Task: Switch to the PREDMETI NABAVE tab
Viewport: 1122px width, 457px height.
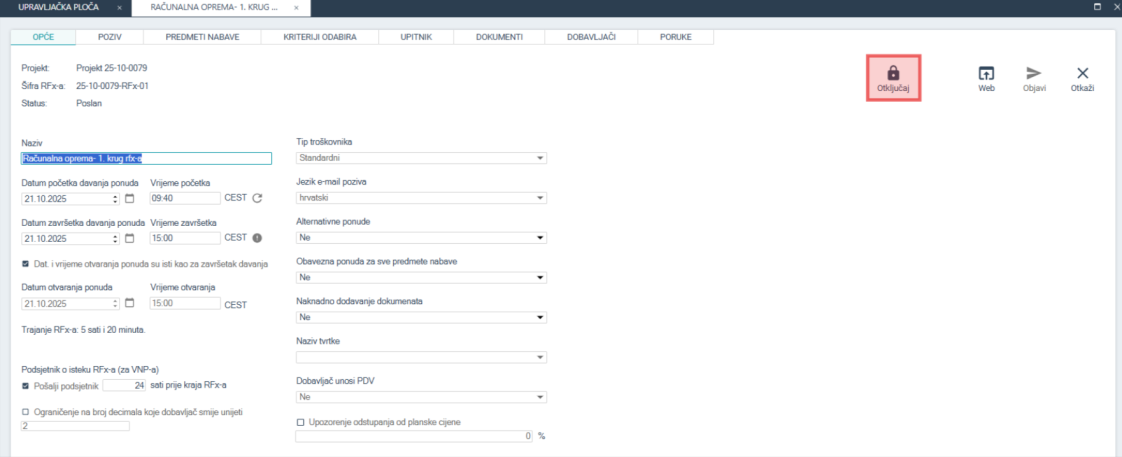Action: coord(201,37)
